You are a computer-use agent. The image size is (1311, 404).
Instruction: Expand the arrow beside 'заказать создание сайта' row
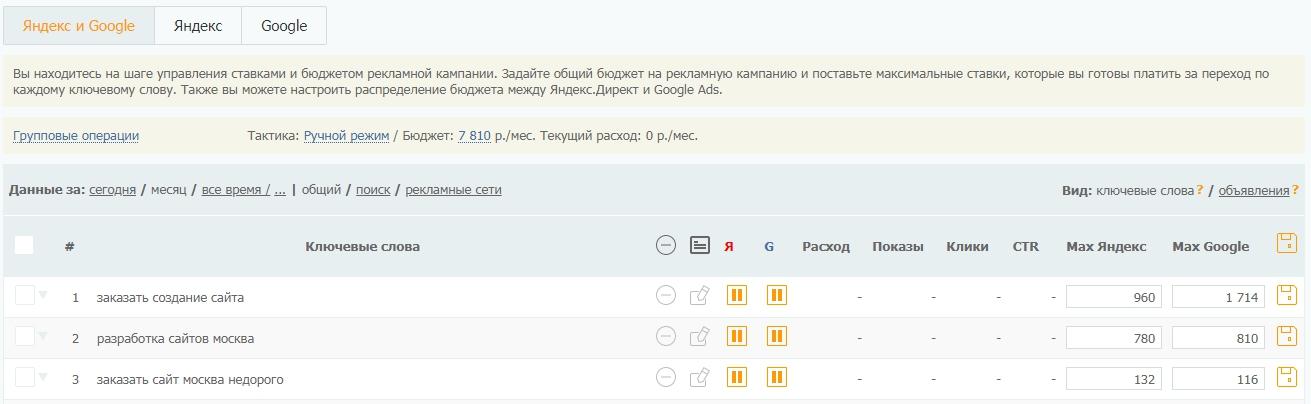[x=43, y=295]
